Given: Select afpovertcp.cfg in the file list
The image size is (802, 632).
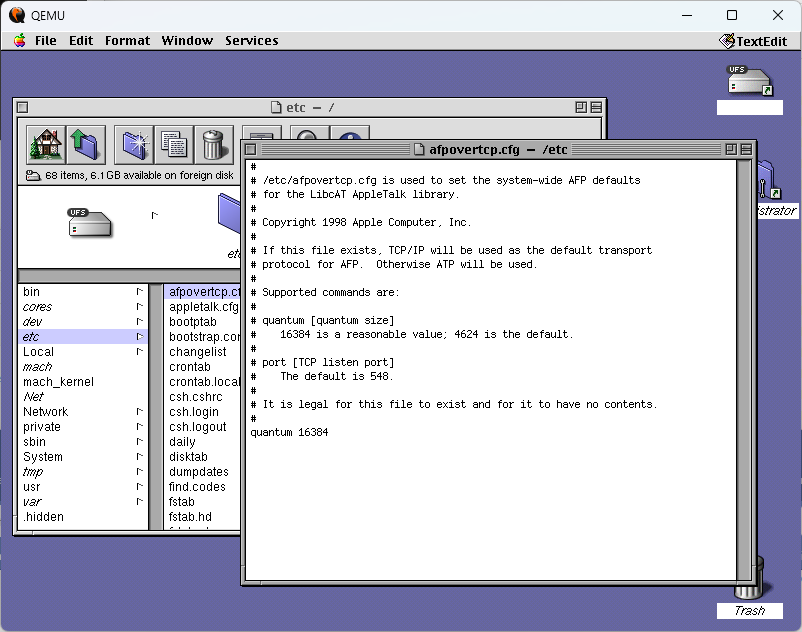Looking at the screenshot, I should coord(203,291).
